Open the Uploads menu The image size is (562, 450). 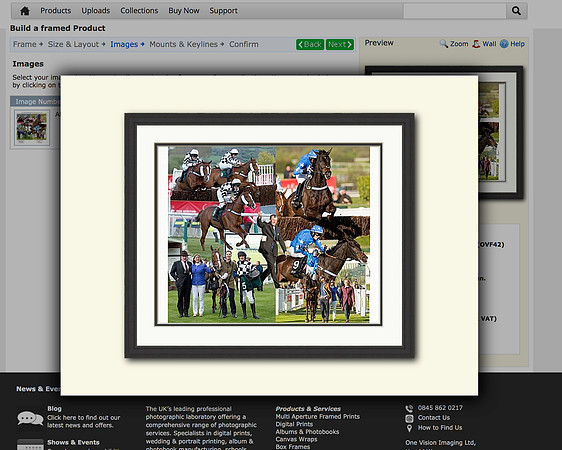click(96, 11)
